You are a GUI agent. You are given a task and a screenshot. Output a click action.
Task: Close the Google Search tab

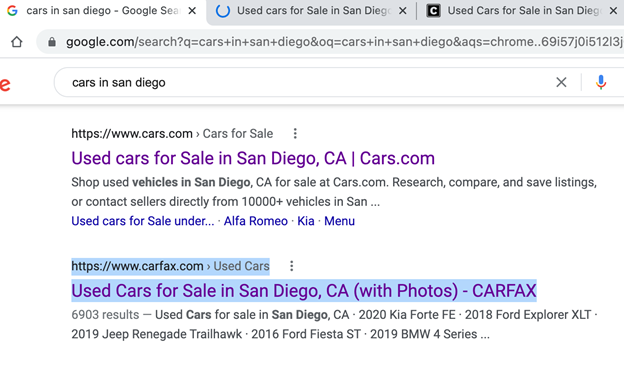[x=192, y=11]
